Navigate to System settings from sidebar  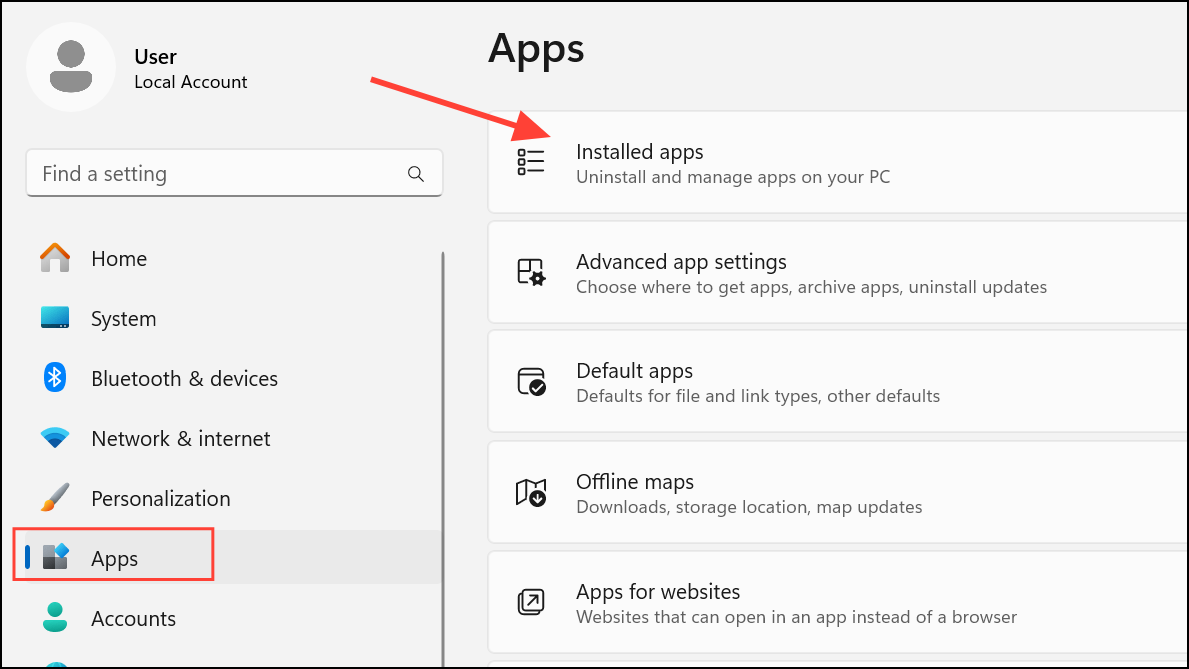[x=123, y=318]
